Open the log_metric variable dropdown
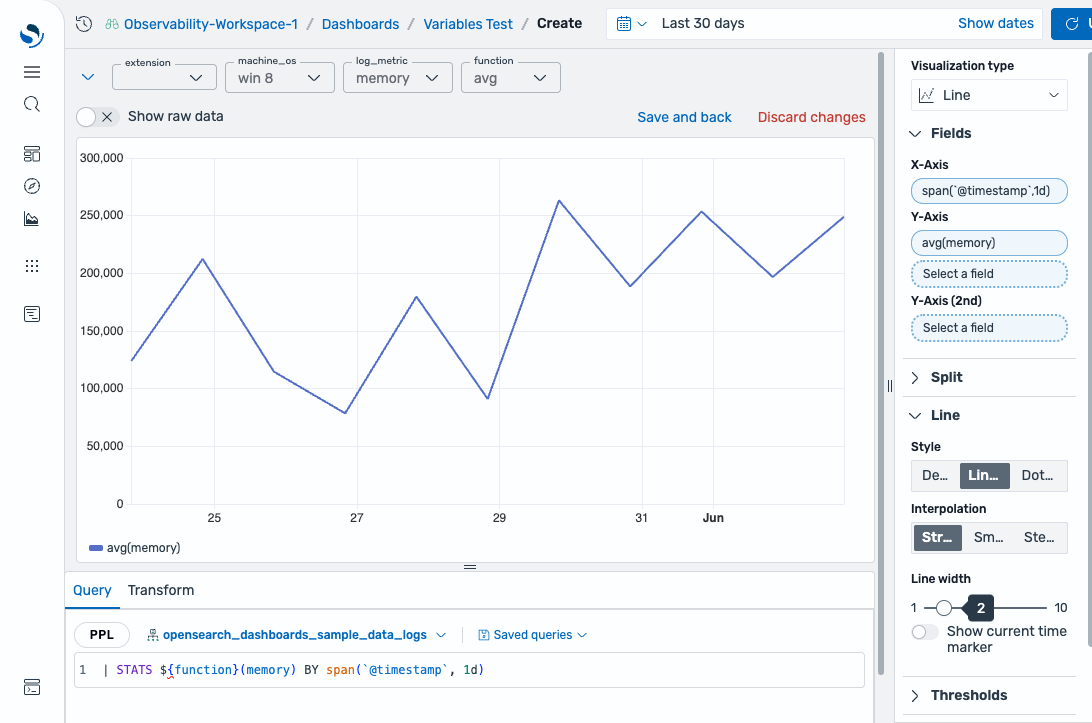The width and height of the screenshot is (1092, 723). (398, 77)
